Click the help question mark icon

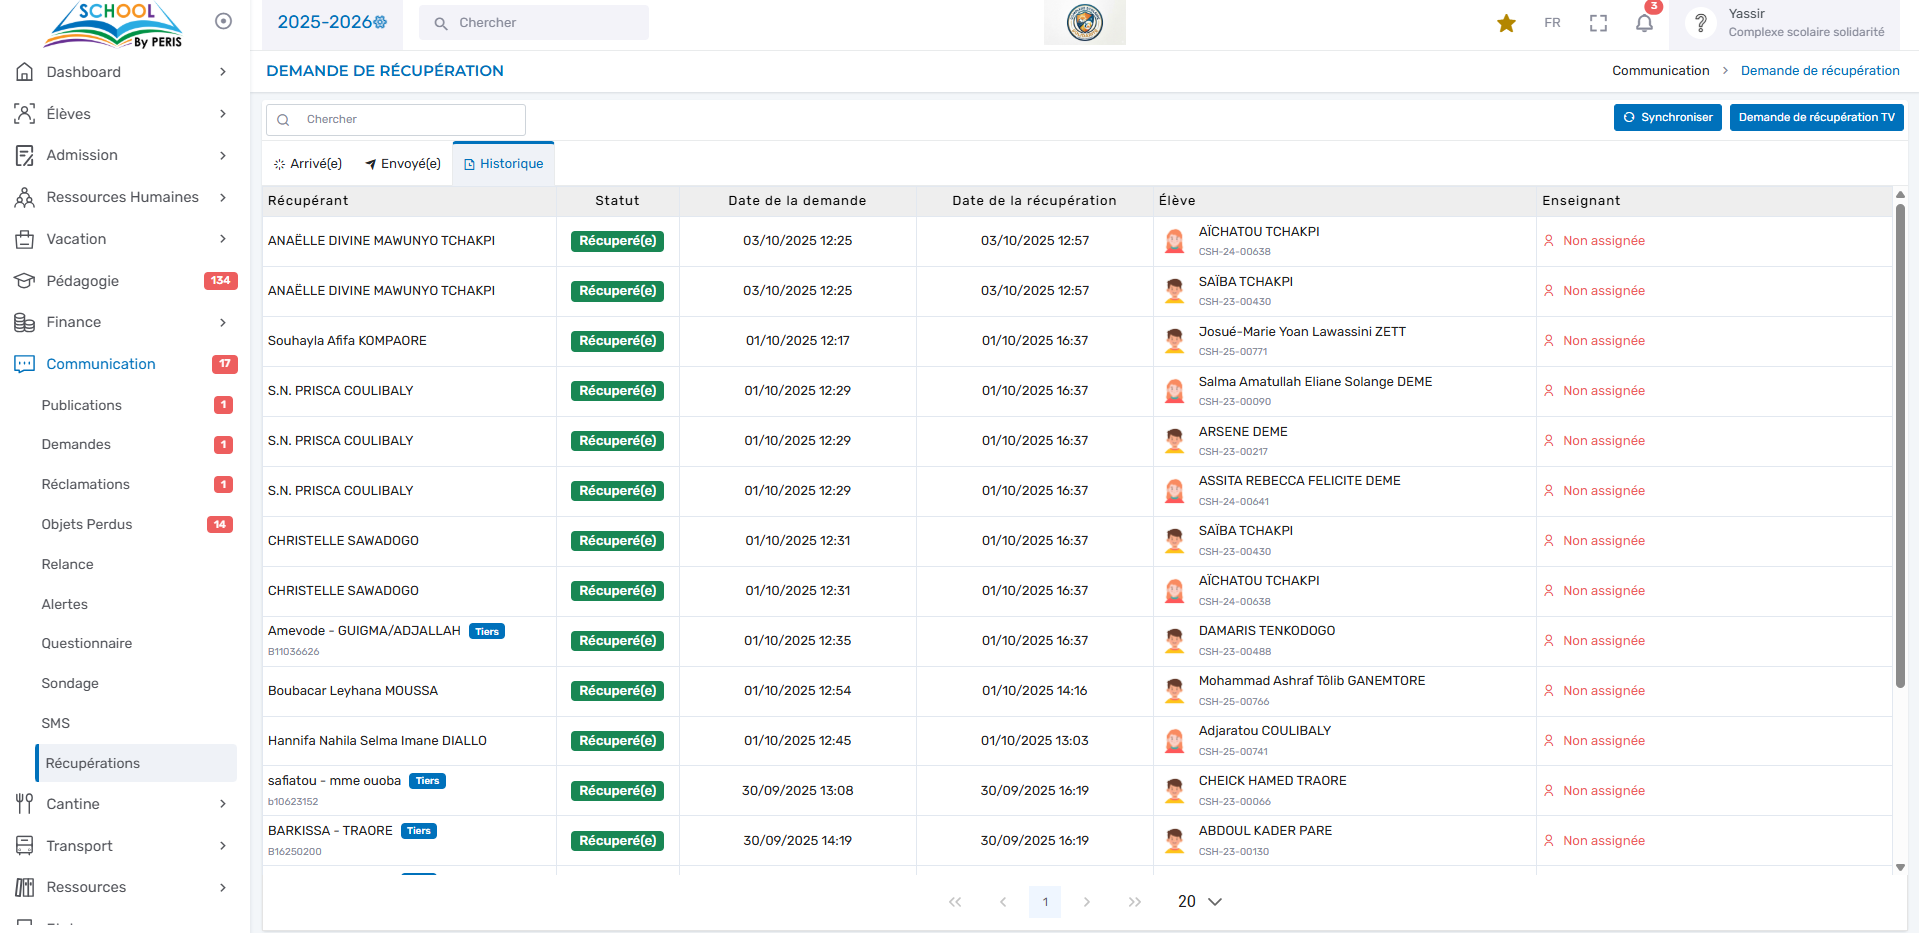(x=1700, y=23)
